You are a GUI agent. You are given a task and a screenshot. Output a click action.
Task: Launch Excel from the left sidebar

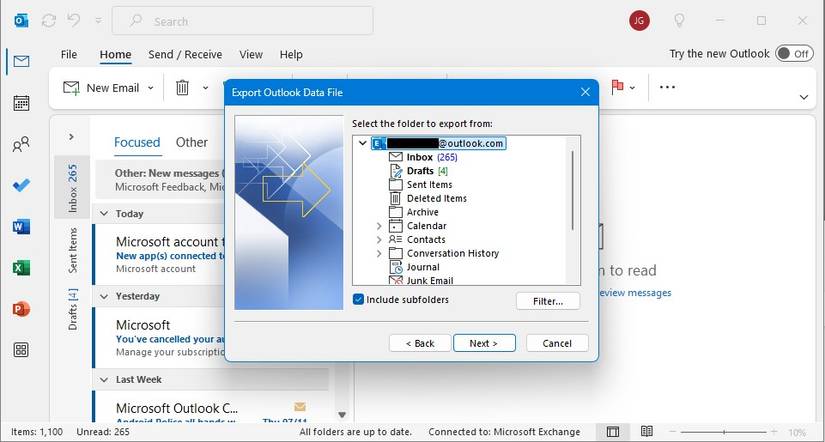point(21,268)
